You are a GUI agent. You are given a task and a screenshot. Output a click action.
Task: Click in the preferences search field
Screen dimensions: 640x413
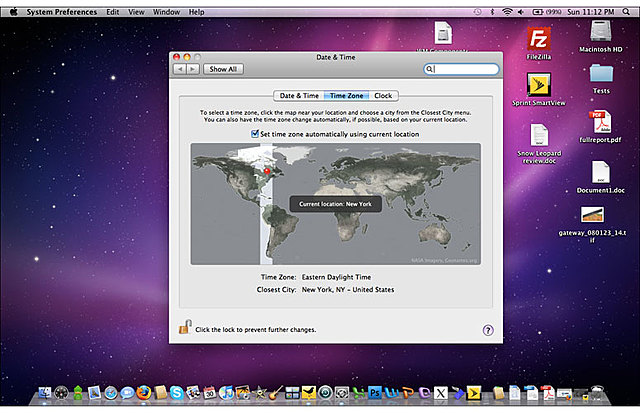(461, 69)
